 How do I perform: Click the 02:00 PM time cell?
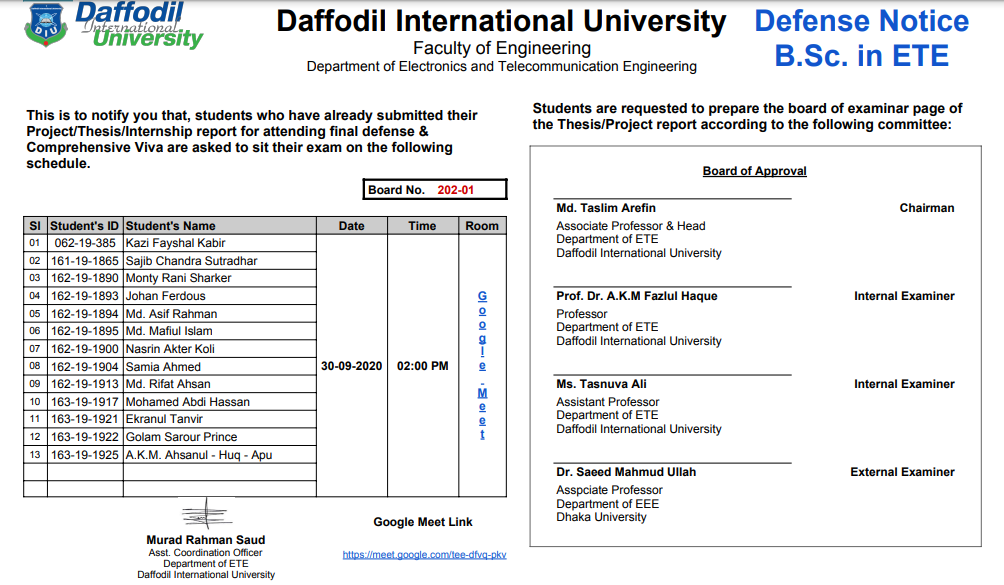coord(422,366)
